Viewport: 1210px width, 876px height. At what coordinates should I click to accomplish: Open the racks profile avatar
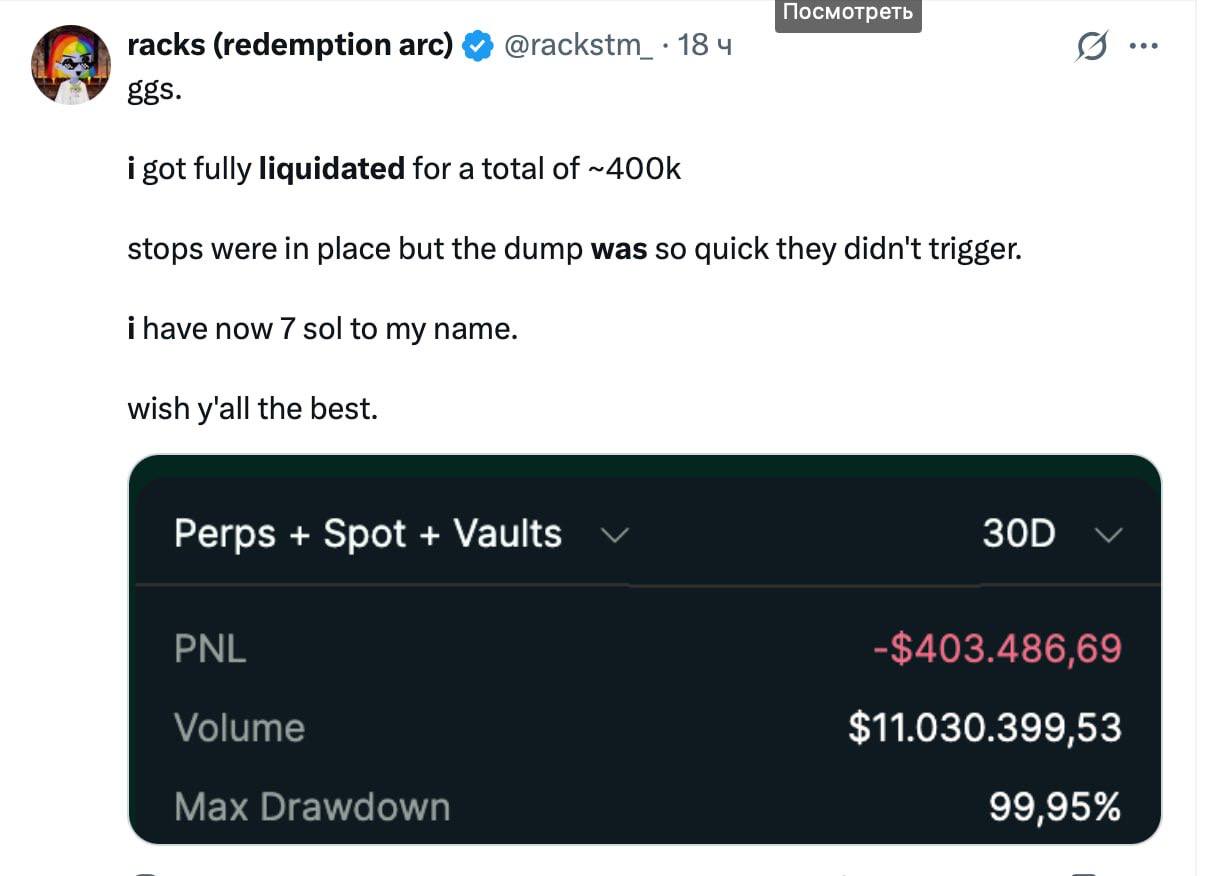point(71,65)
